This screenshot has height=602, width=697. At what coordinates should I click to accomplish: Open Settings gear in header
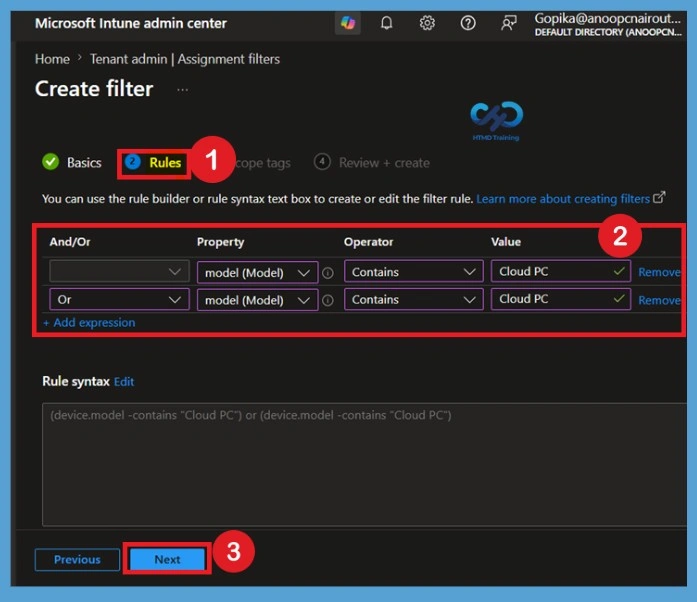[x=427, y=23]
